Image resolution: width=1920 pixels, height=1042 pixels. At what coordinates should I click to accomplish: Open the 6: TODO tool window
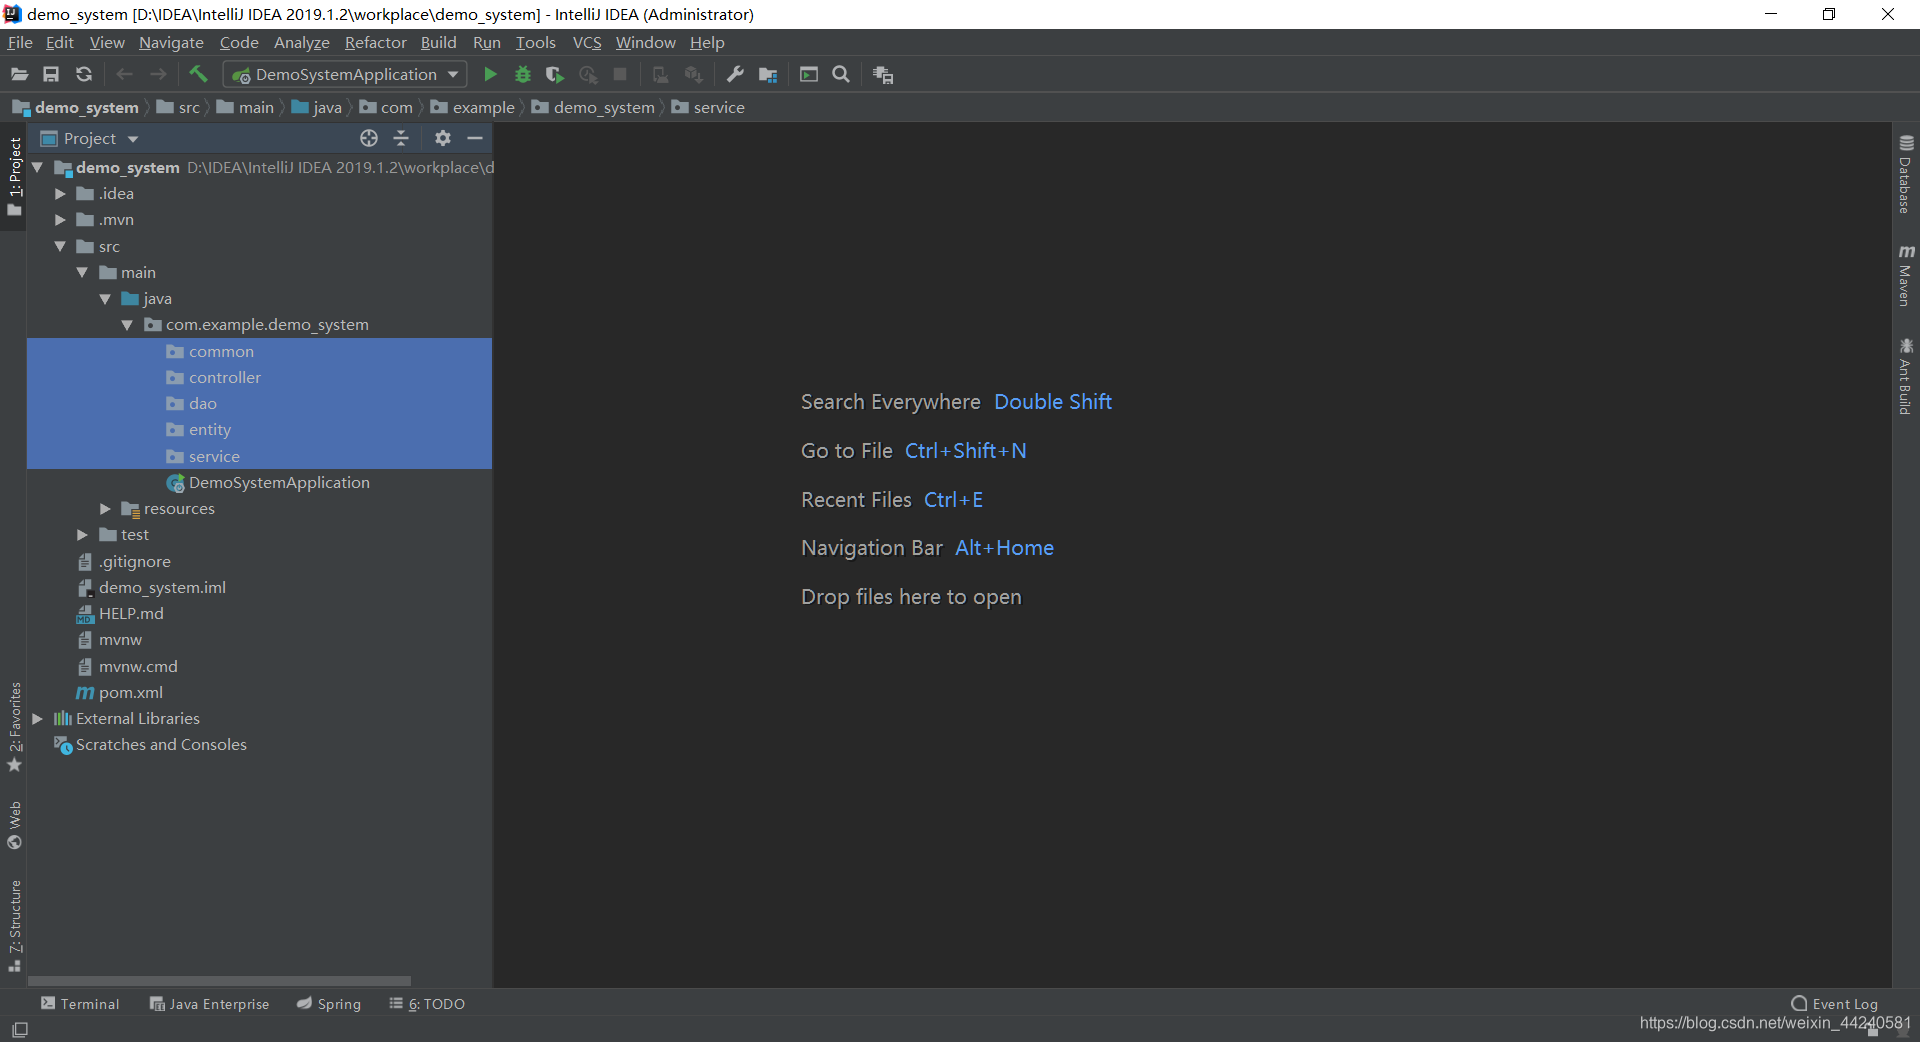click(427, 1003)
